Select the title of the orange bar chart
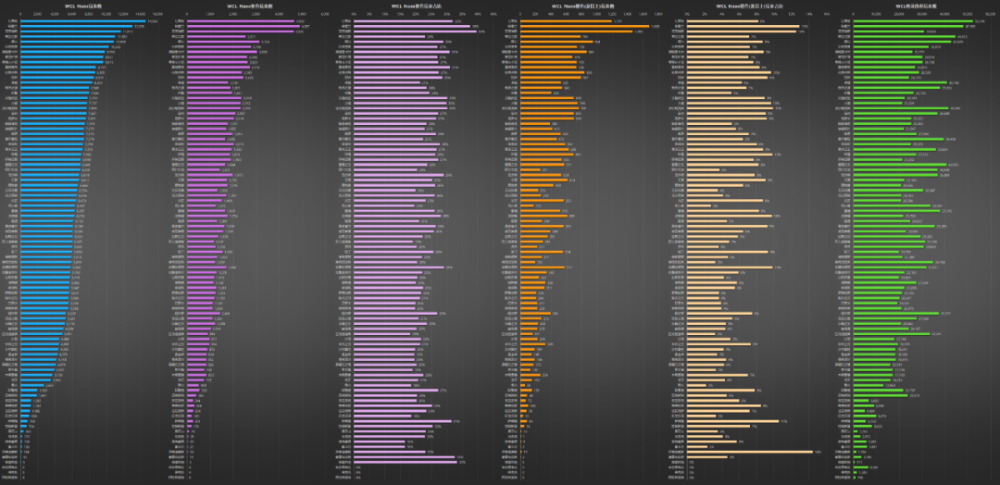Viewport: 1000px width, 485px height. [x=583, y=6]
